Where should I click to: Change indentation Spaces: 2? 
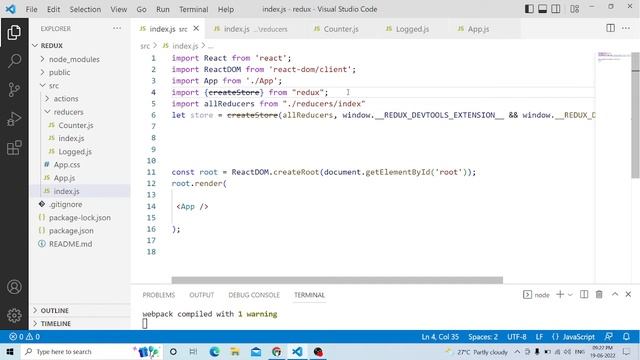pos(483,337)
